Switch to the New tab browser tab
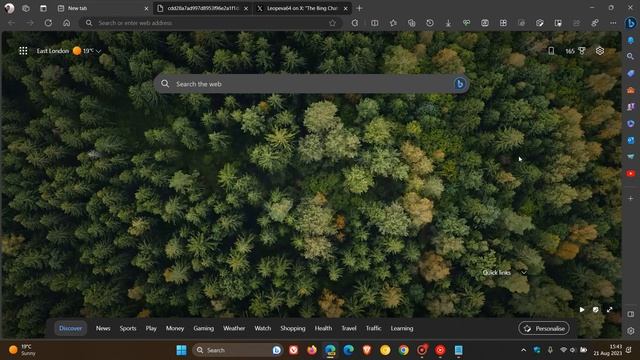 click(x=102, y=8)
